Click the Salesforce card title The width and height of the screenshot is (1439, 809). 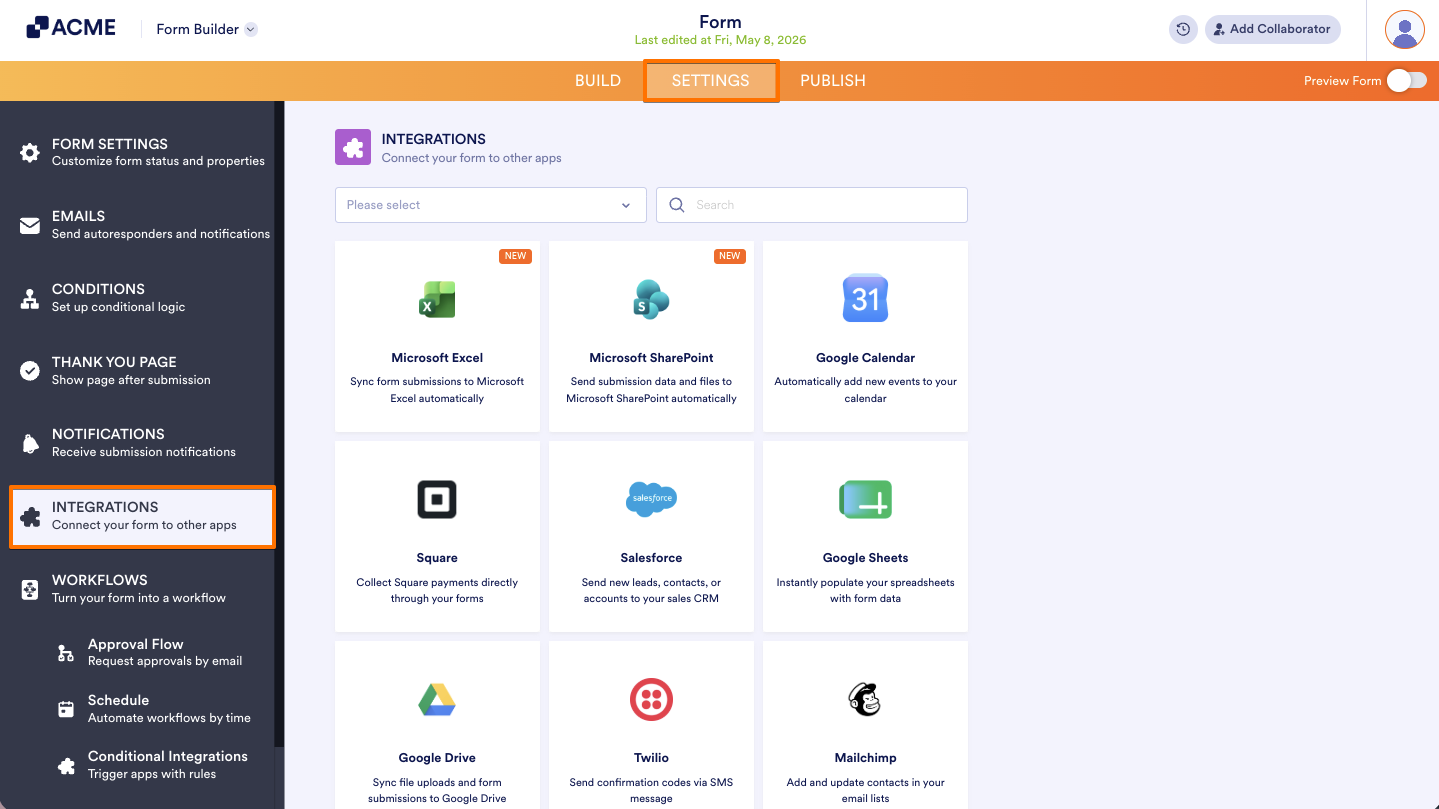point(651,558)
